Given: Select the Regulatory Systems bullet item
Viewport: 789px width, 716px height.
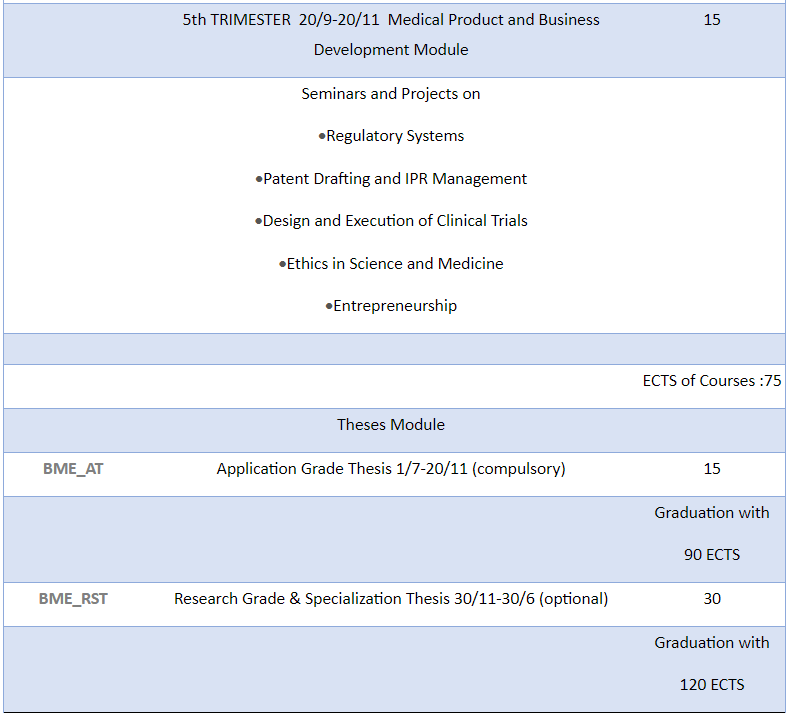Looking at the screenshot, I should click(390, 136).
